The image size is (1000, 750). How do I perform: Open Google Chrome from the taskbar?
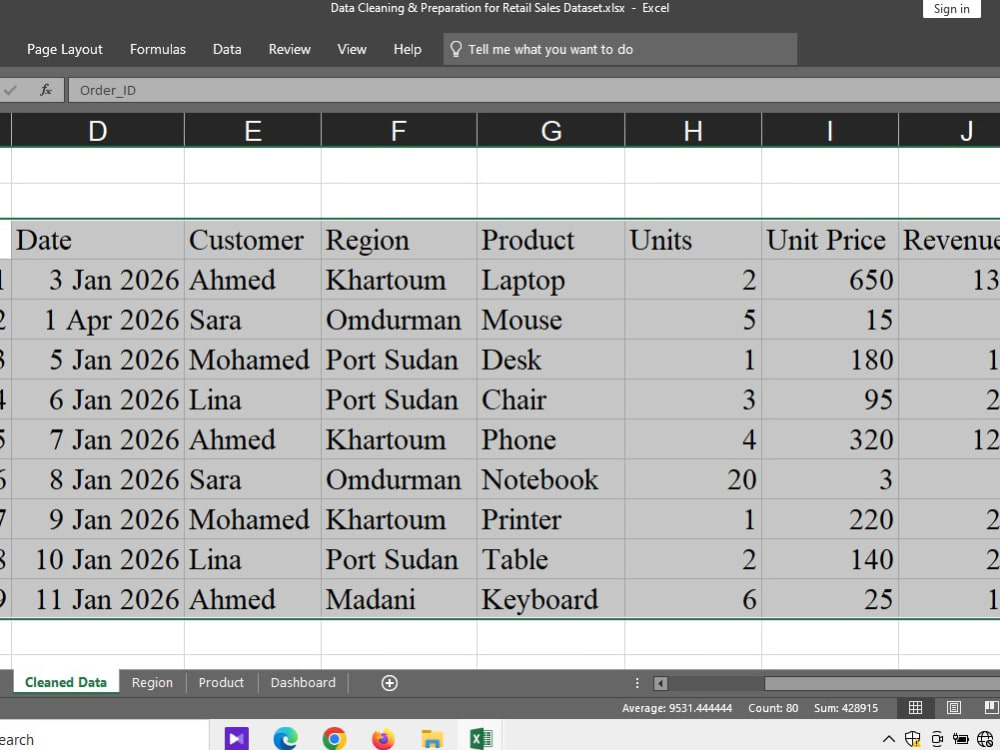point(334,739)
